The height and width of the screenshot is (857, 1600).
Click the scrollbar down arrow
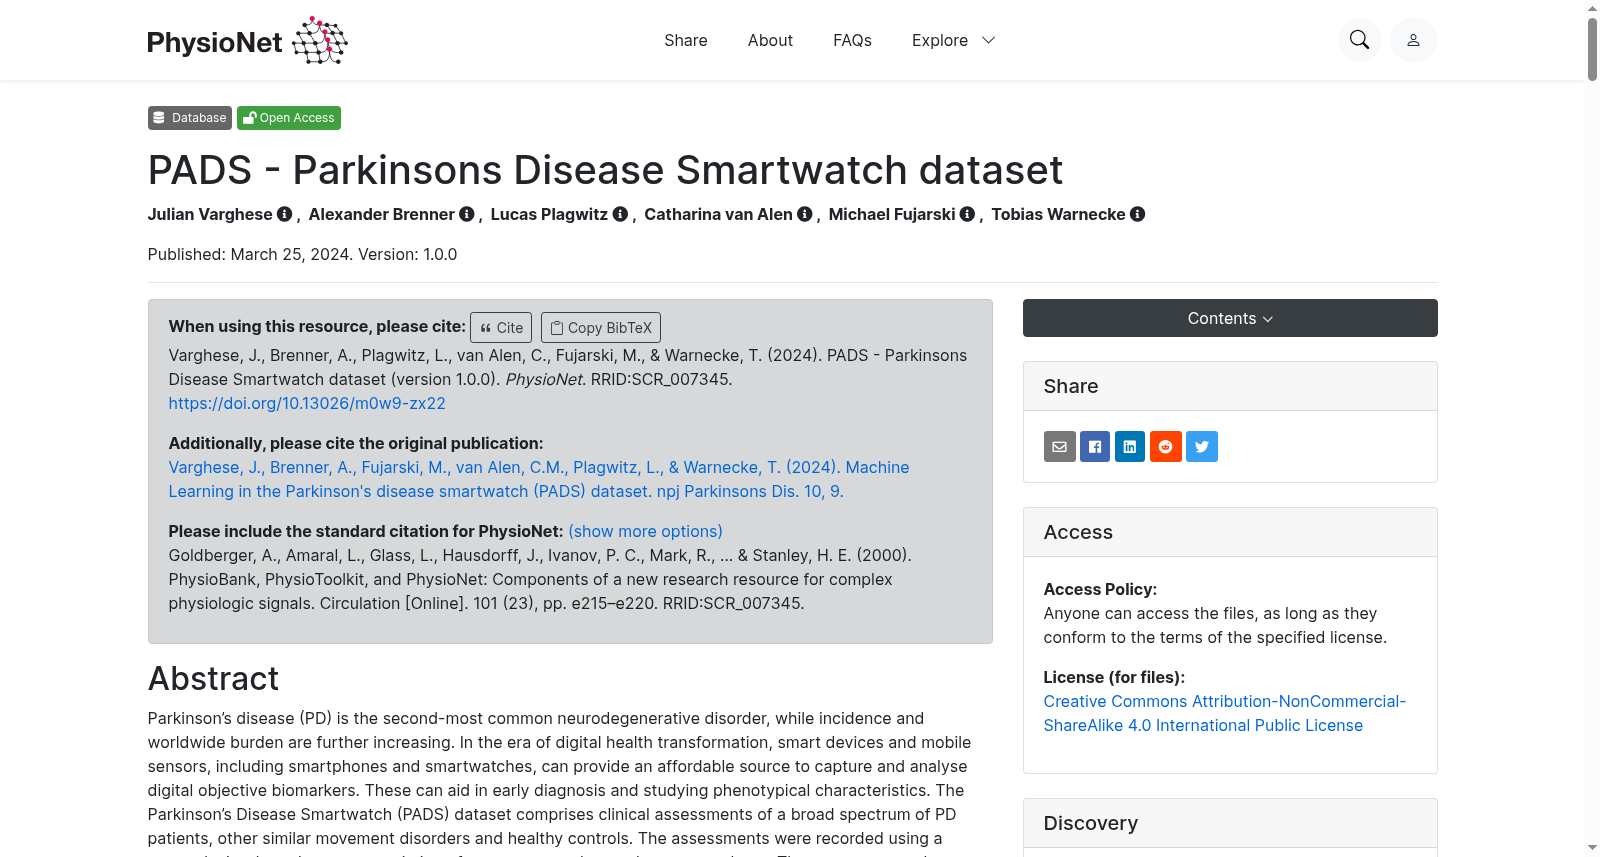pyautogui.click(x=1592, y=848)
